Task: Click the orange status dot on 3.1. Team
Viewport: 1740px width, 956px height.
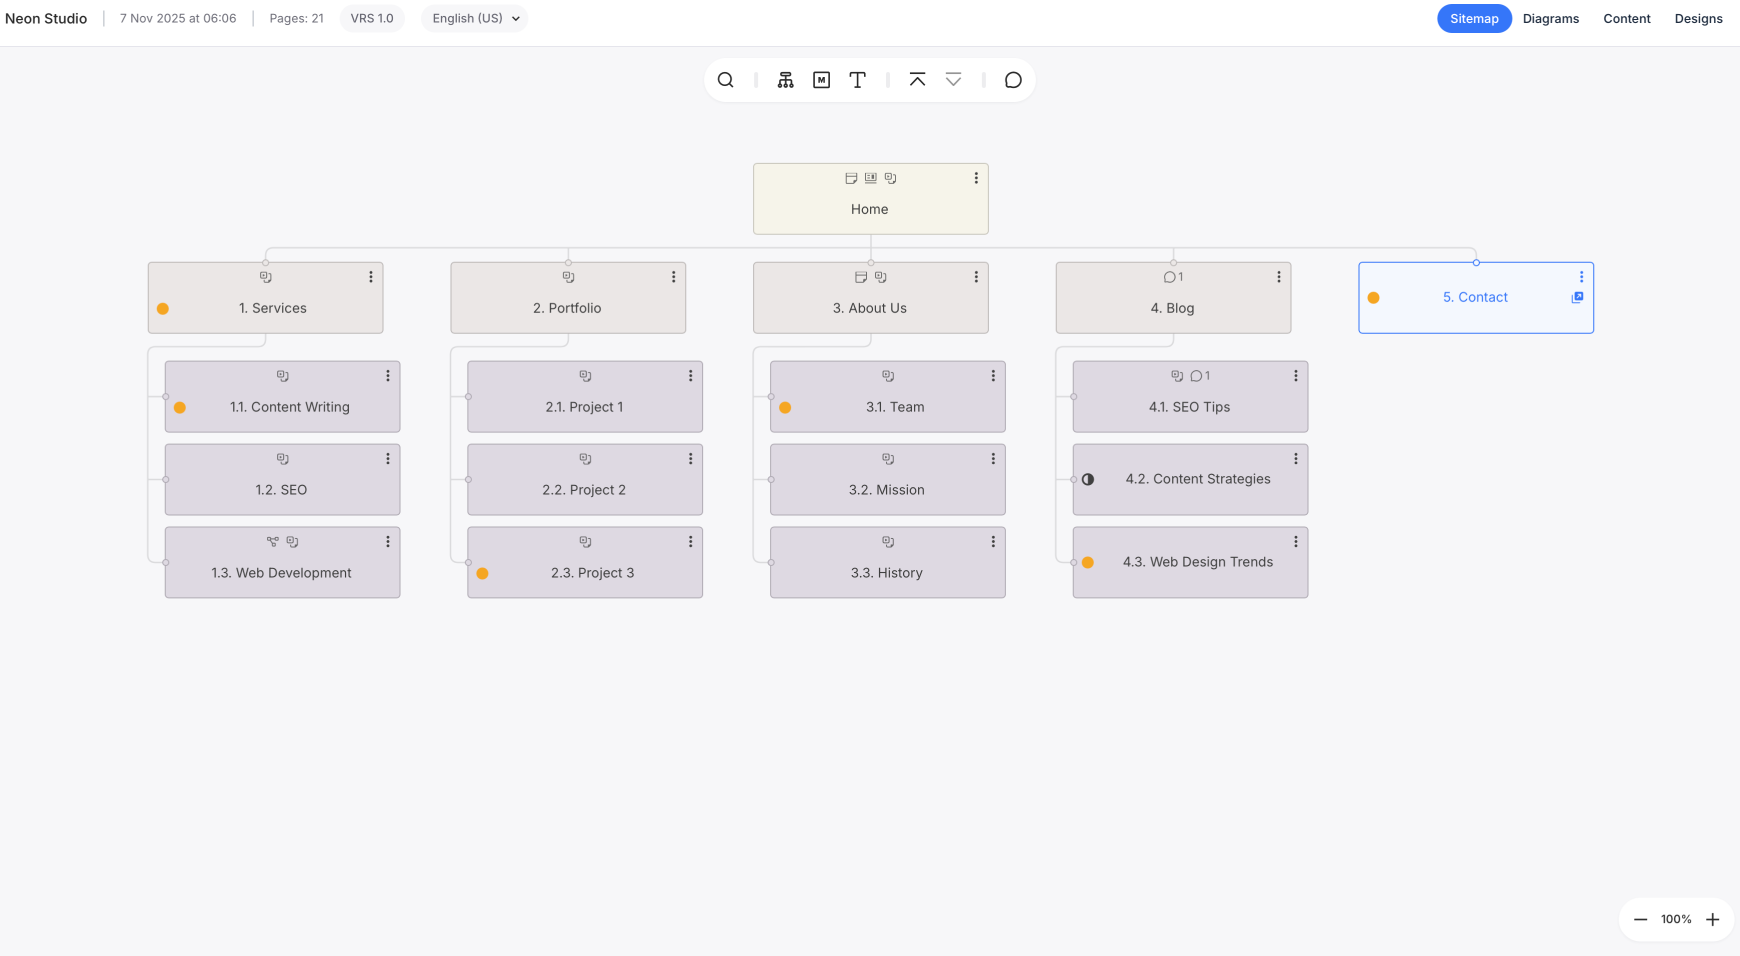Action: pyautogui.click(x=786, y=407)
